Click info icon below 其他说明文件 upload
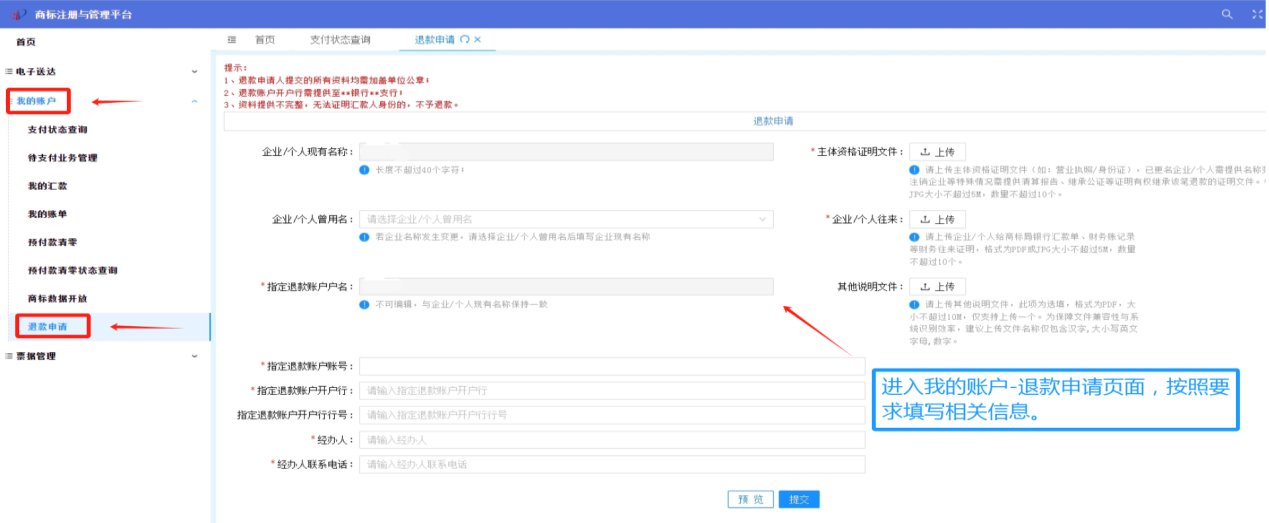 (914, 305)
